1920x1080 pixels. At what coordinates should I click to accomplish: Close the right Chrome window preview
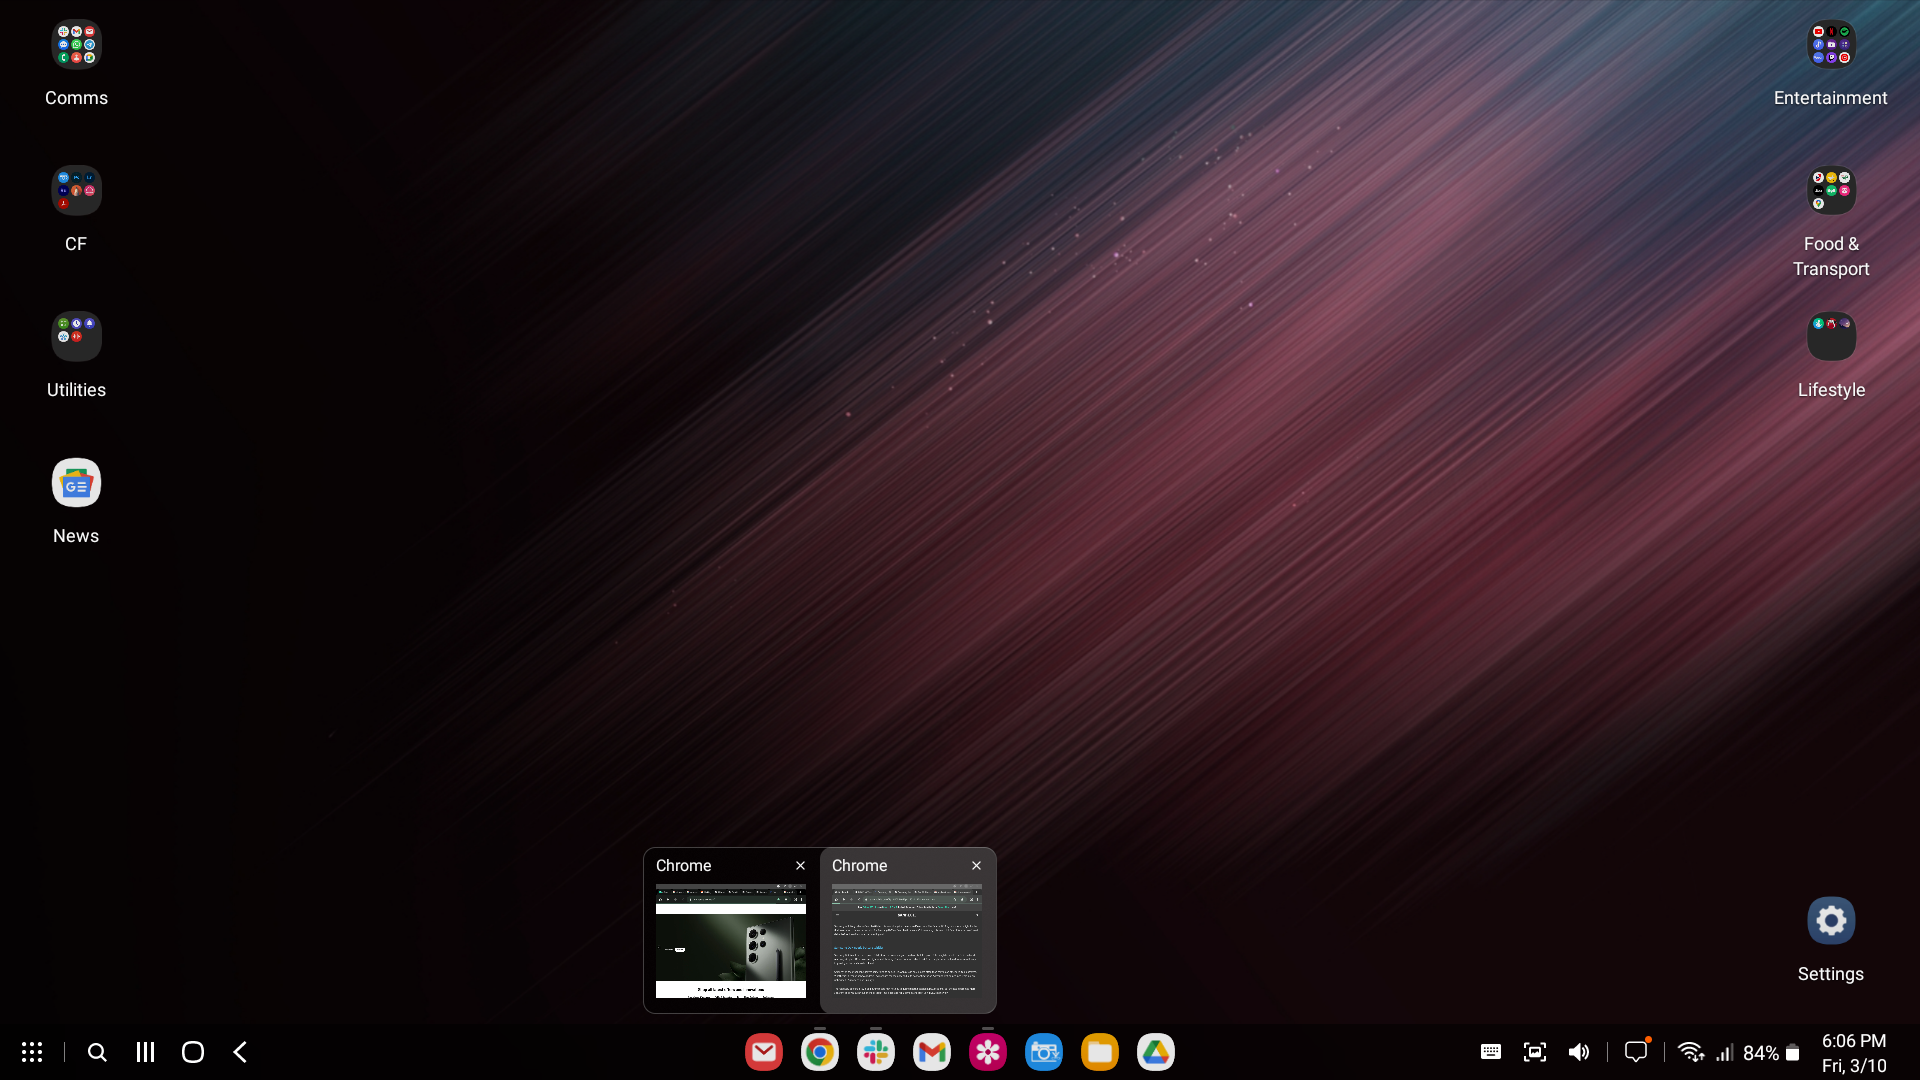977,866
